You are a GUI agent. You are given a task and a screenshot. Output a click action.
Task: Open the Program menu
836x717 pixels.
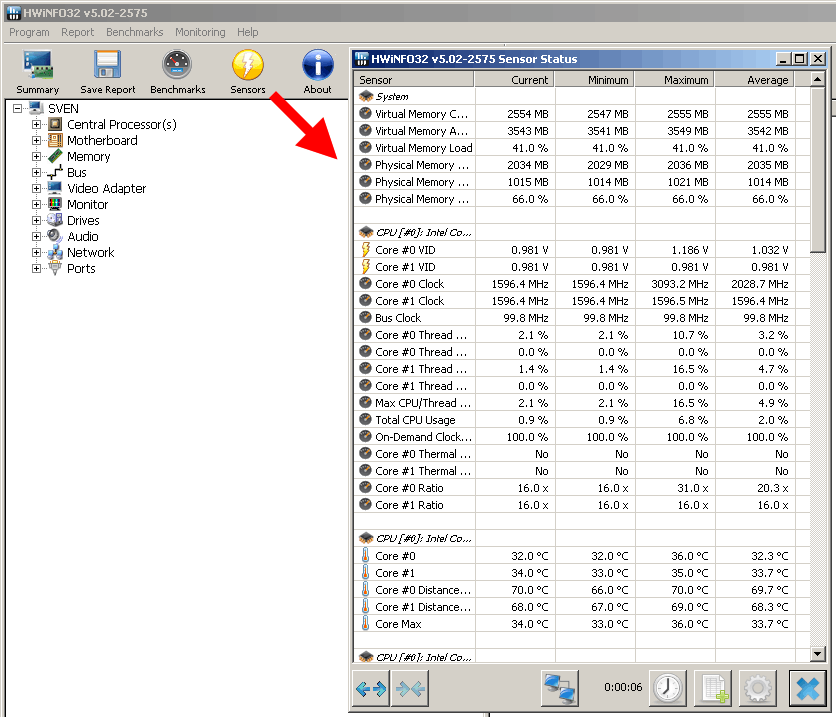coord(29,32)
